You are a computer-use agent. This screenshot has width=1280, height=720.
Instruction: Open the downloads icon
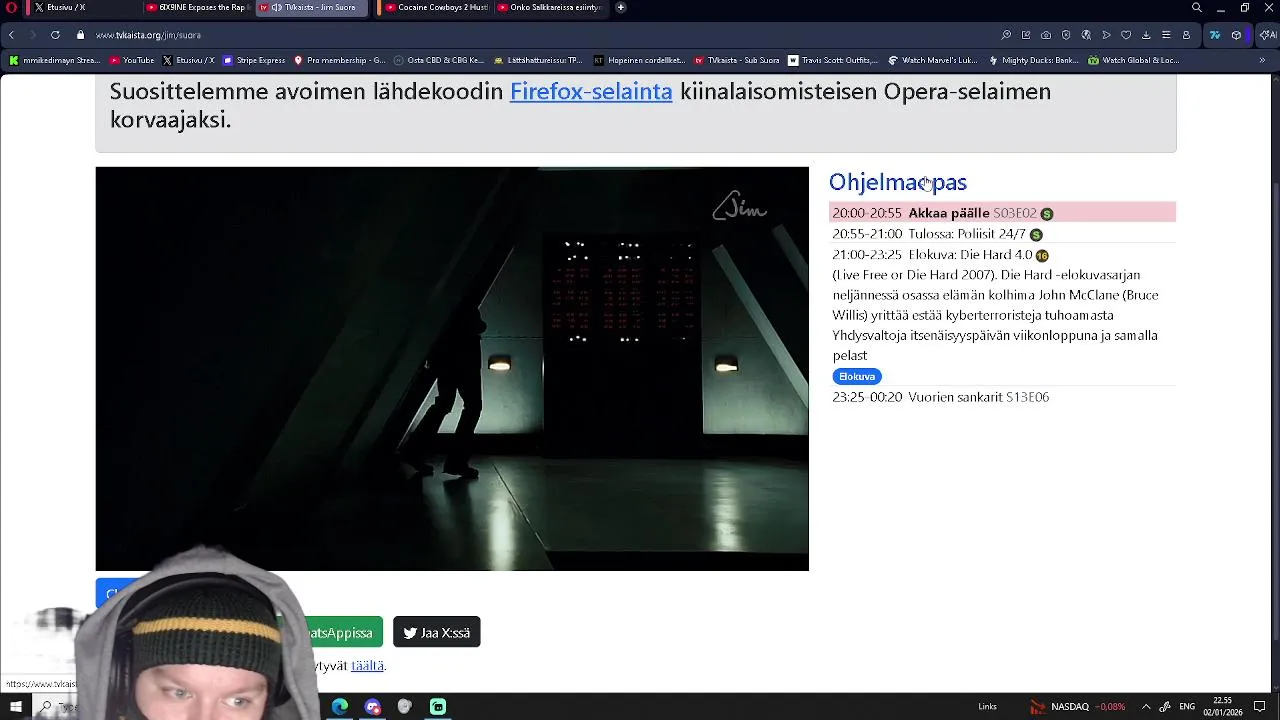(x=1146, y=35)
